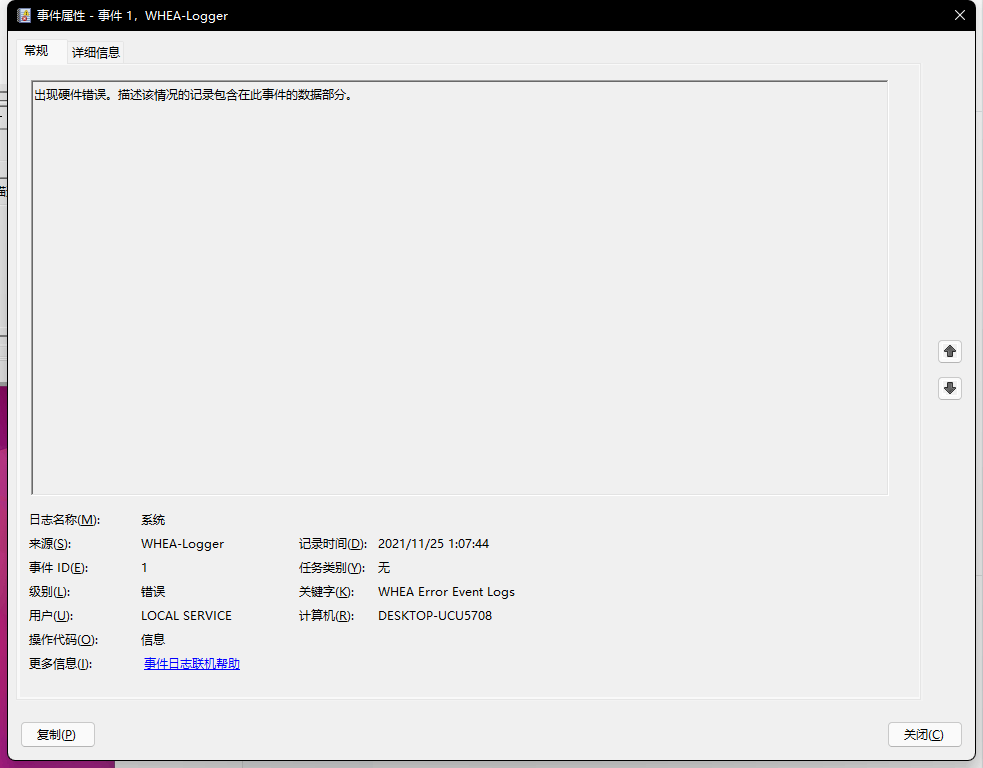
Task: Show the previous event with the up arrow
Action: (x=950, y=351)
